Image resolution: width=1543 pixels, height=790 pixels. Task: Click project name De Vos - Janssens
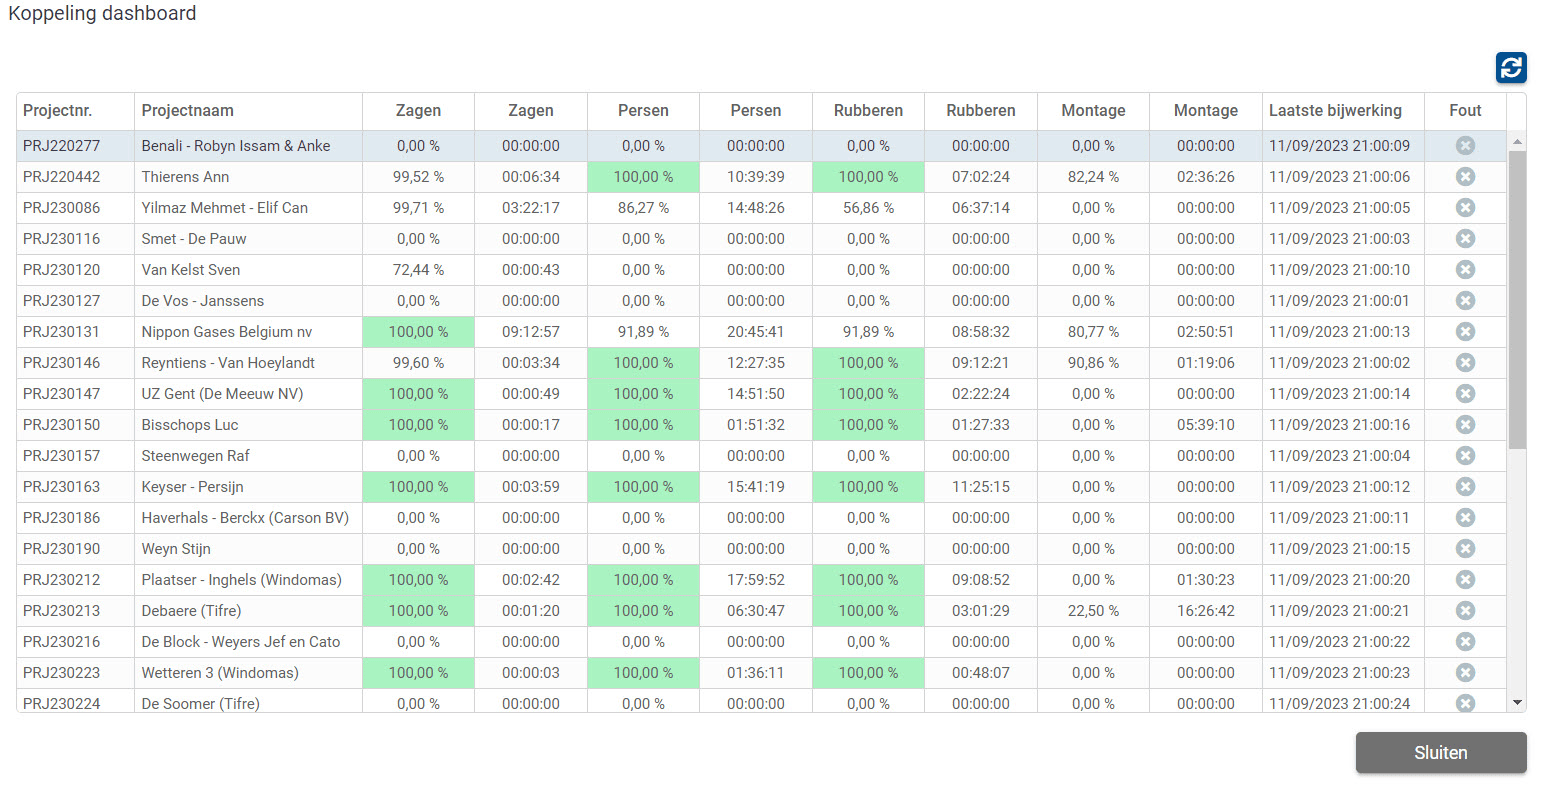click(203, 301)
